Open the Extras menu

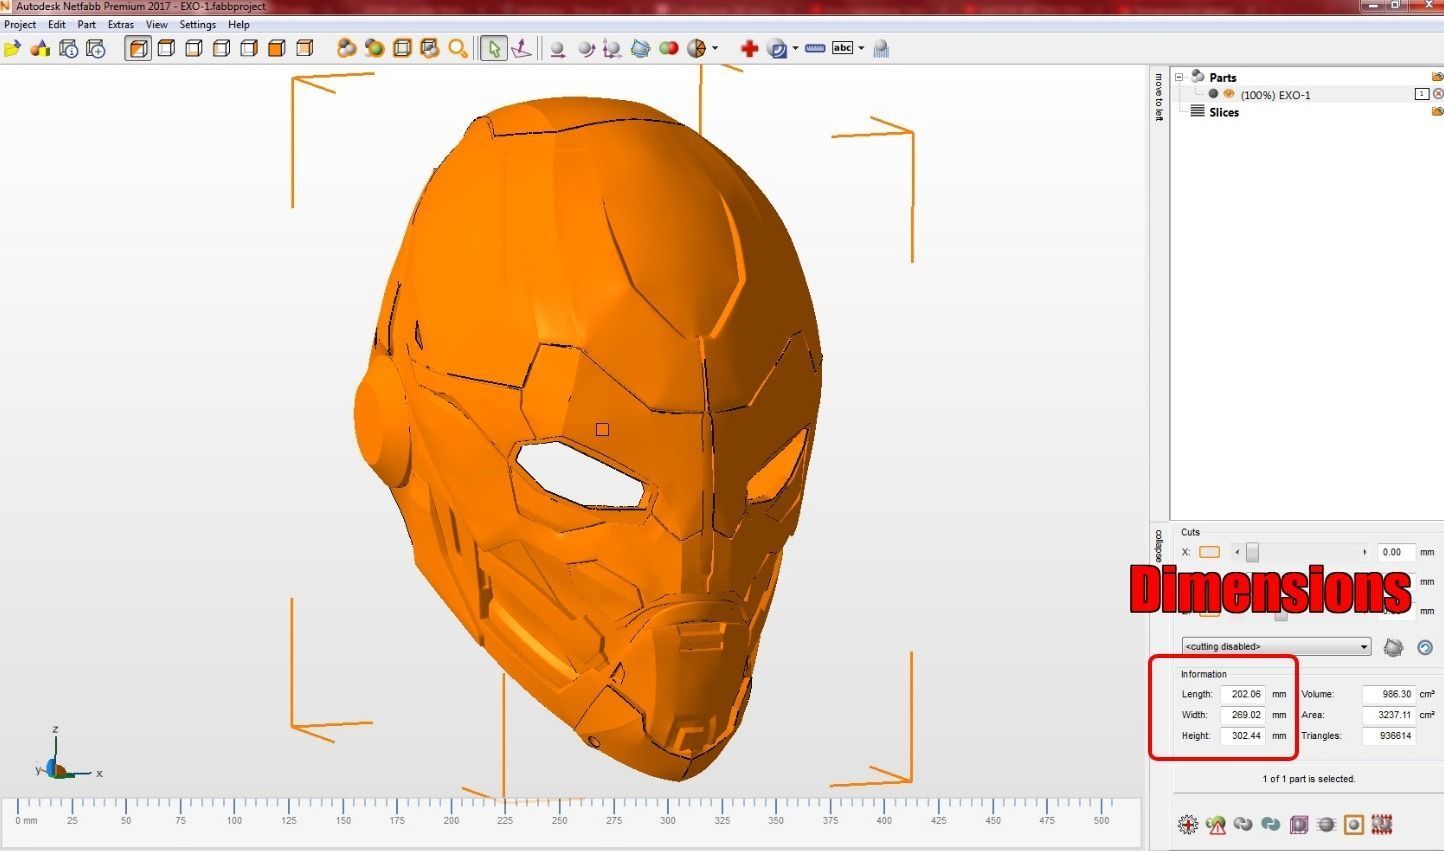coord(121,24)
